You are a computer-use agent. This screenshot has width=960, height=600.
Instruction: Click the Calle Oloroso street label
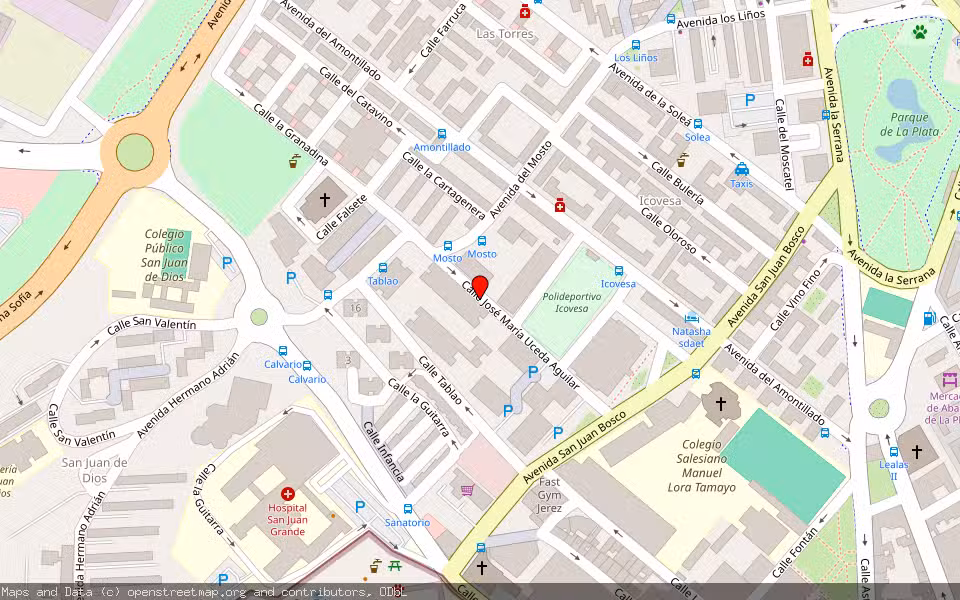(669, 231)
